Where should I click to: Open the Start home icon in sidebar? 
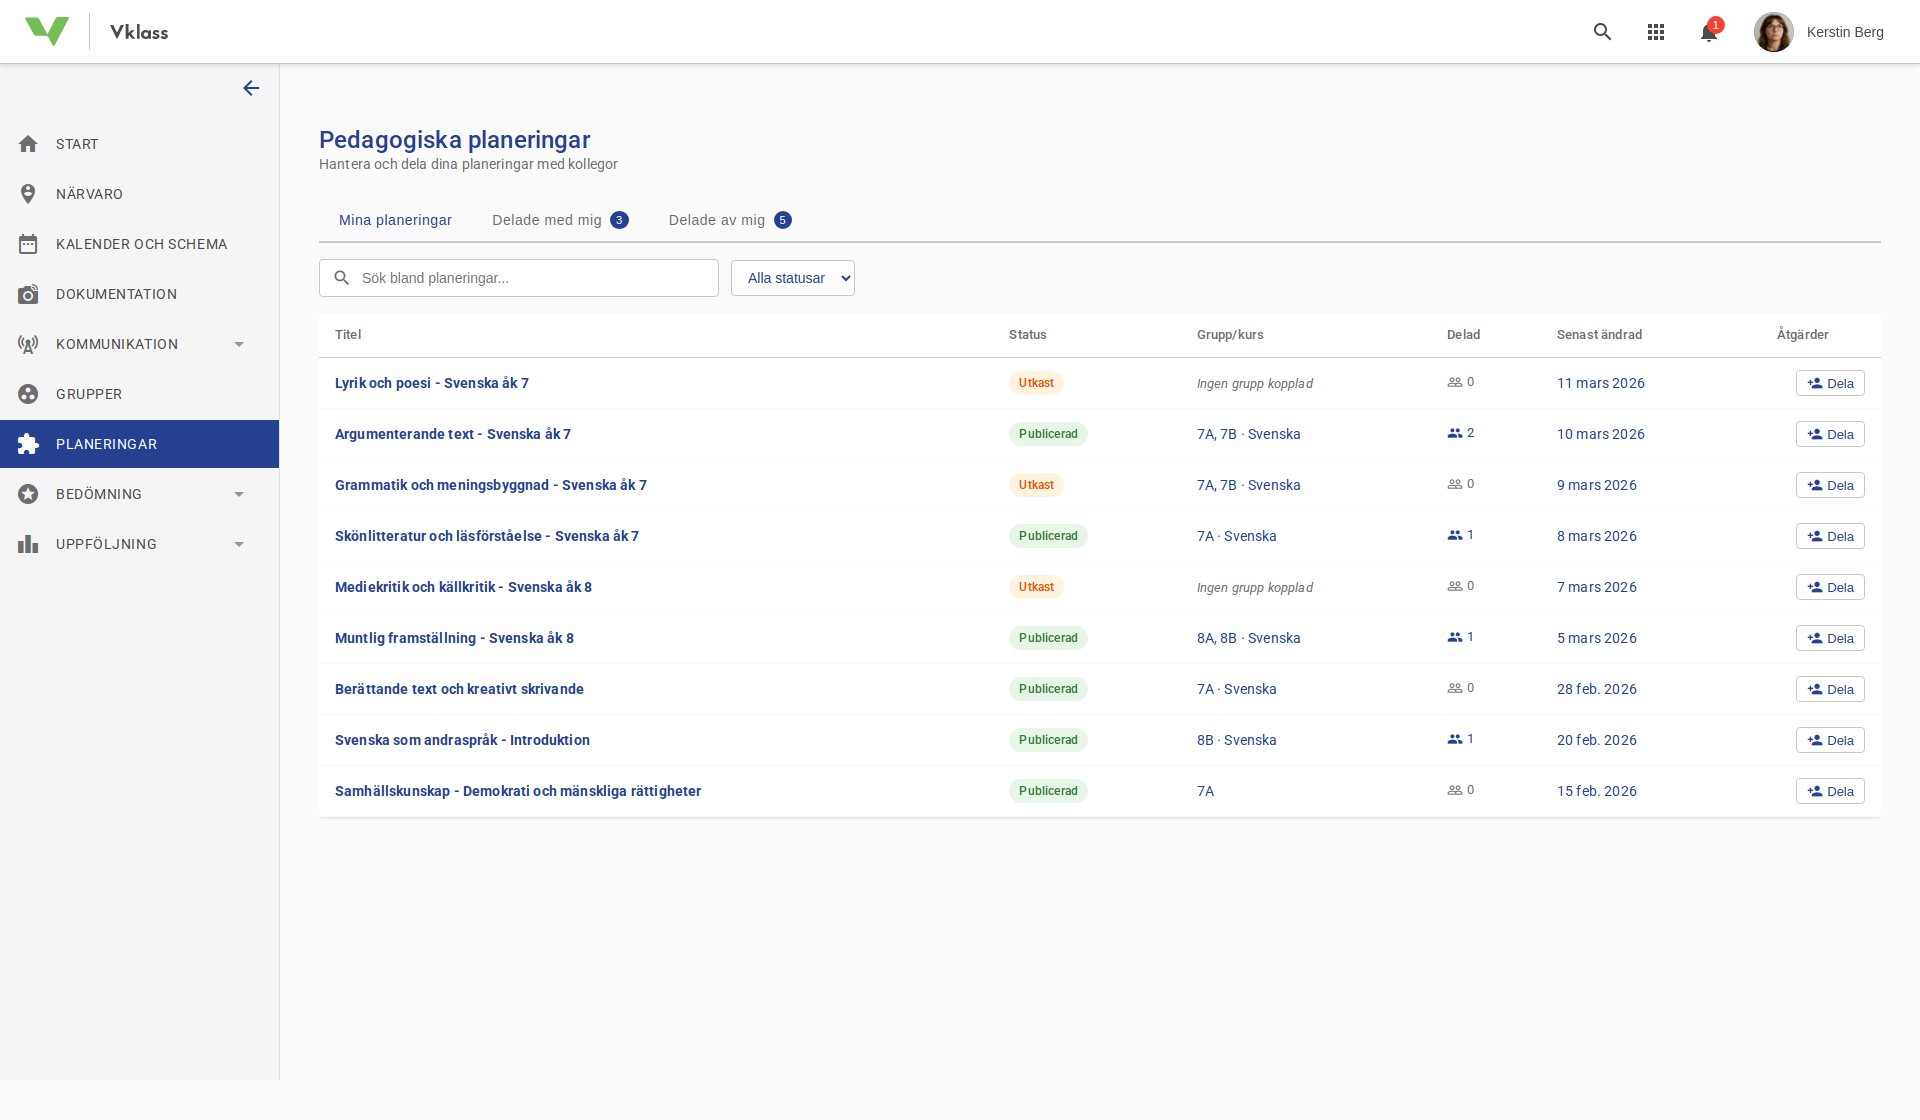29,143
